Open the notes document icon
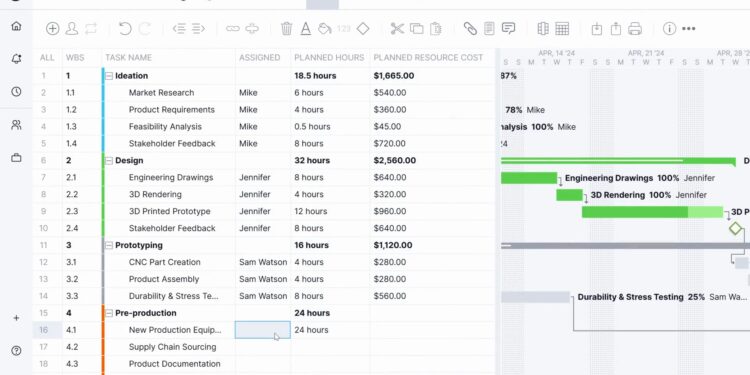750x375 pixels. (x=489, y=29)
